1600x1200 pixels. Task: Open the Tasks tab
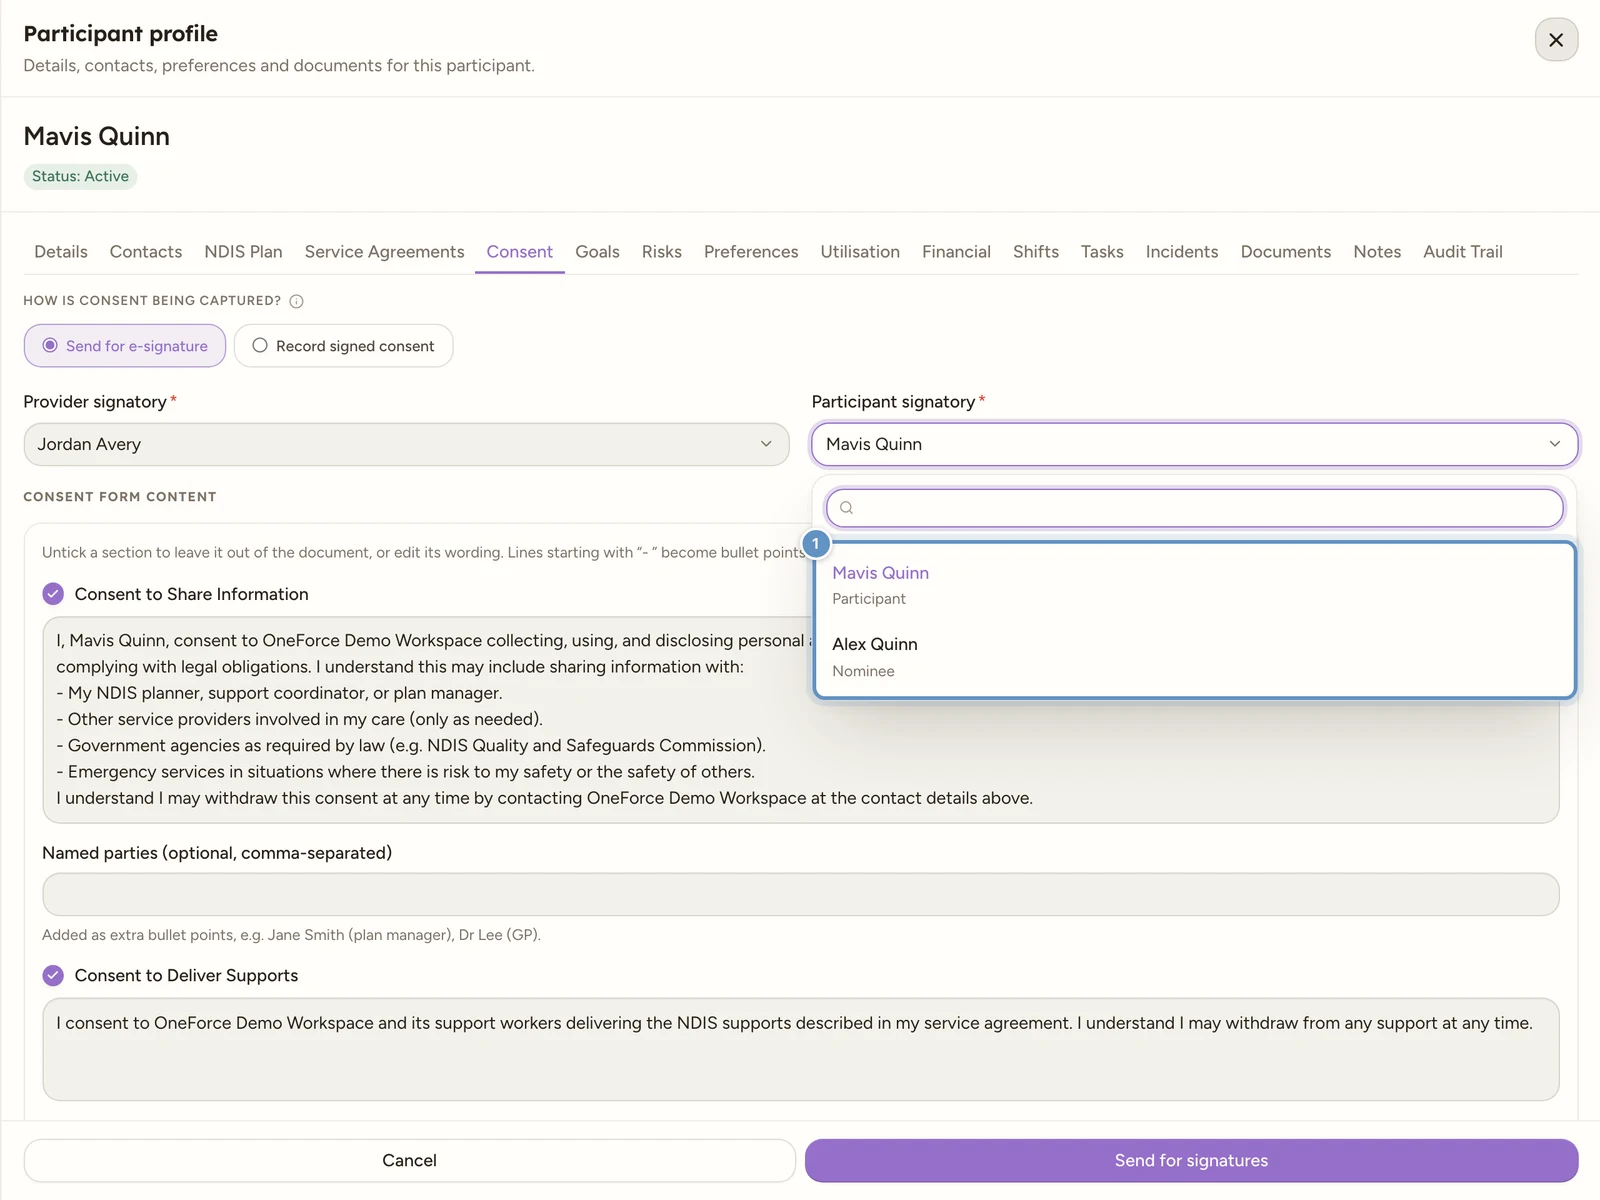(x=1102, y=252)
